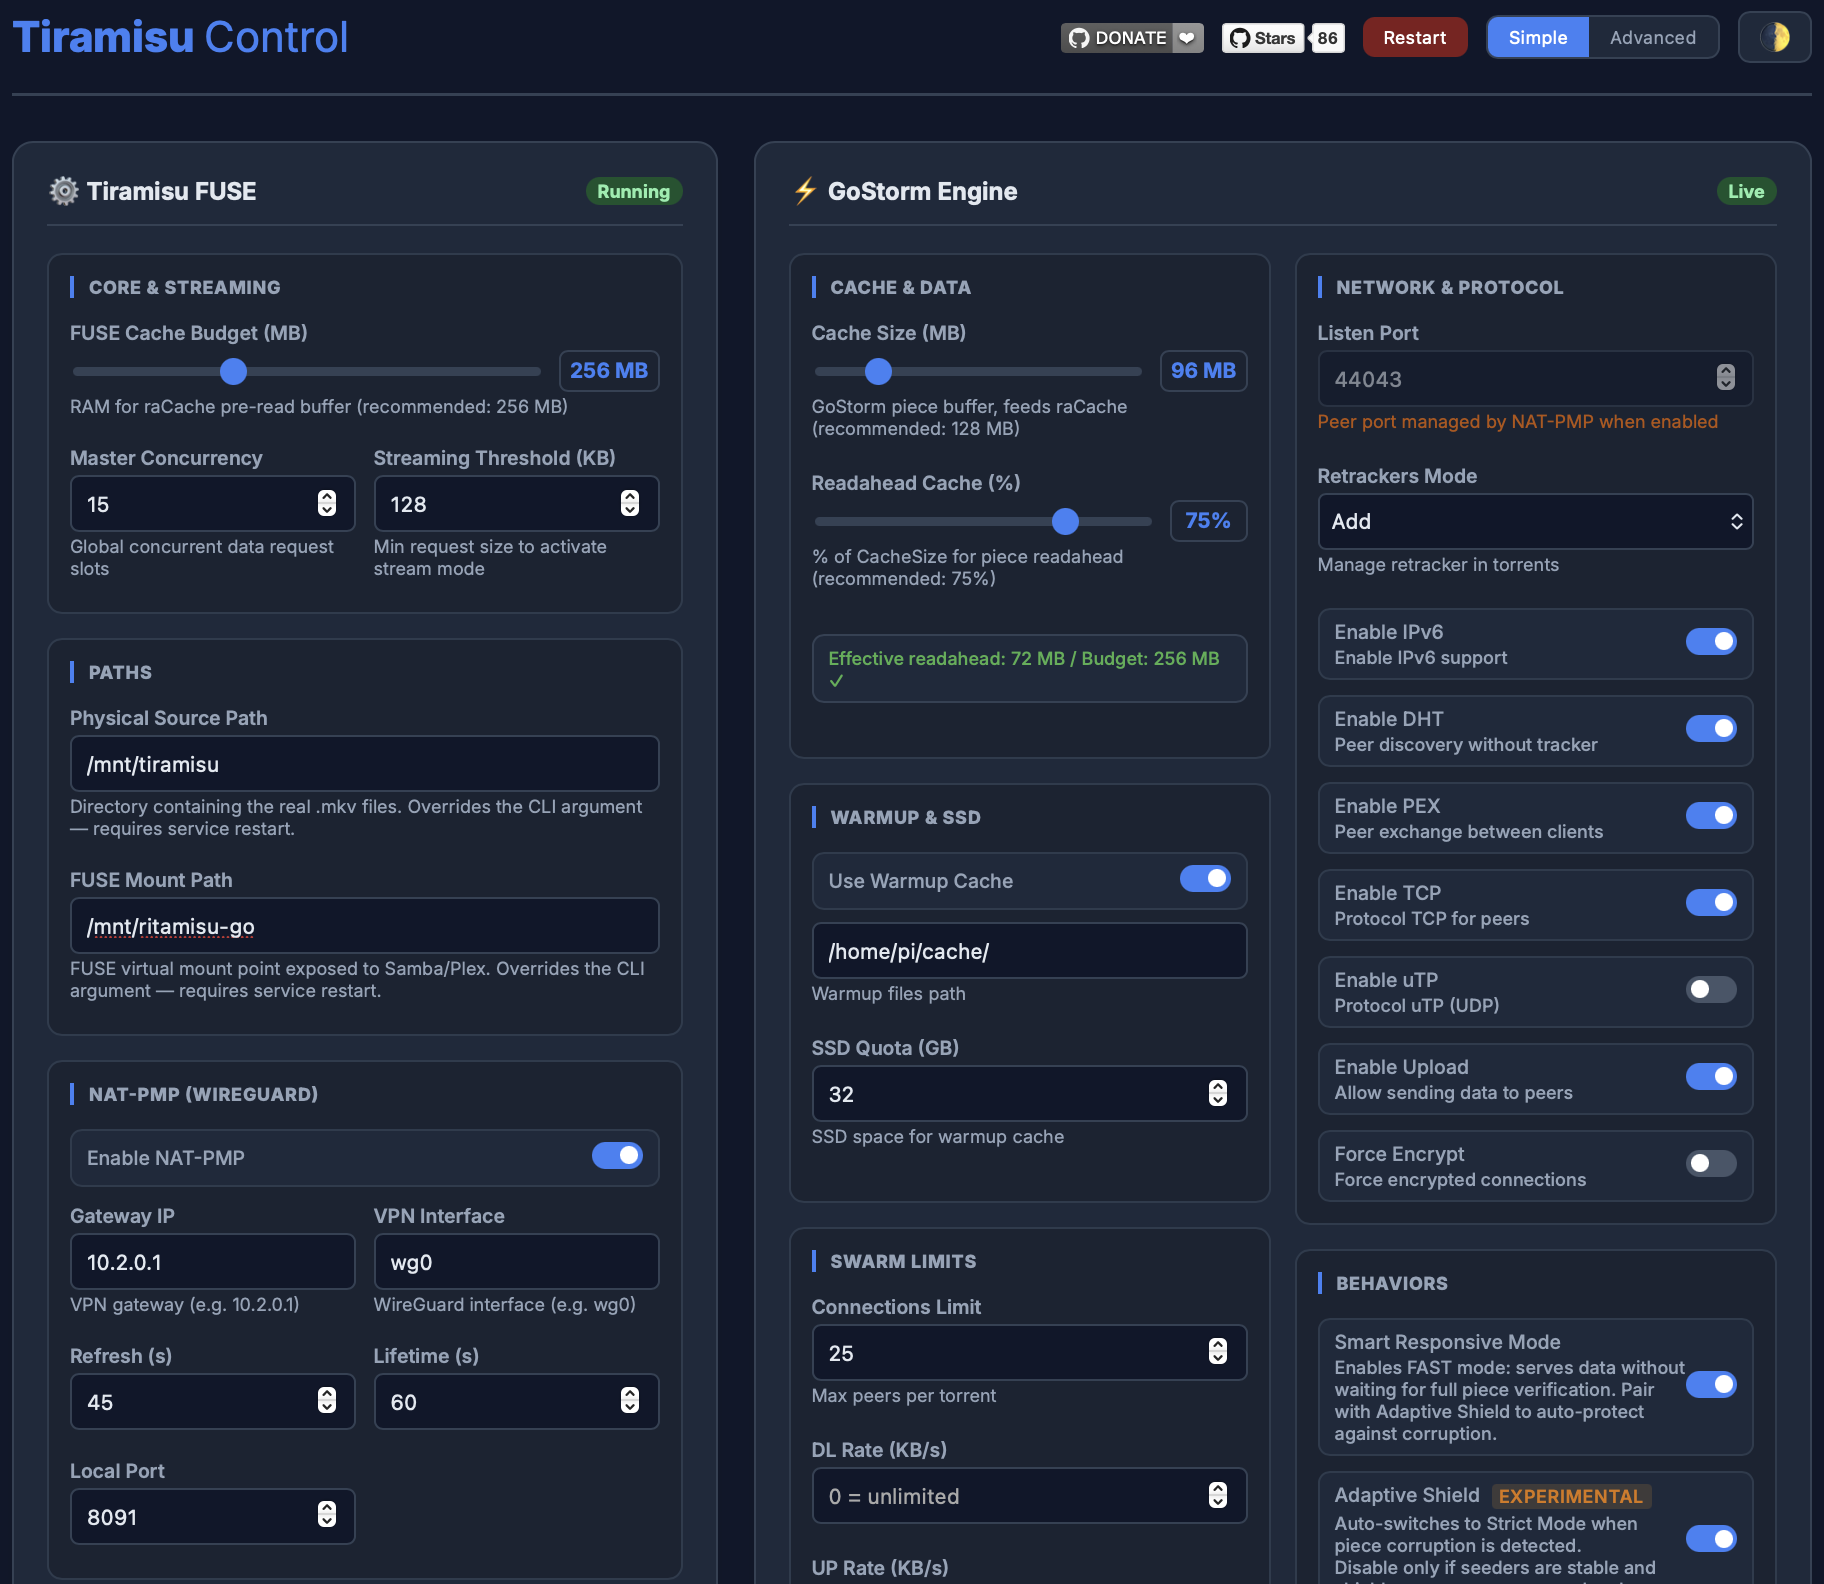The image size is (1824, 1584).
Task: Click the Live status badge
Action: click(x=1746, y=191)
